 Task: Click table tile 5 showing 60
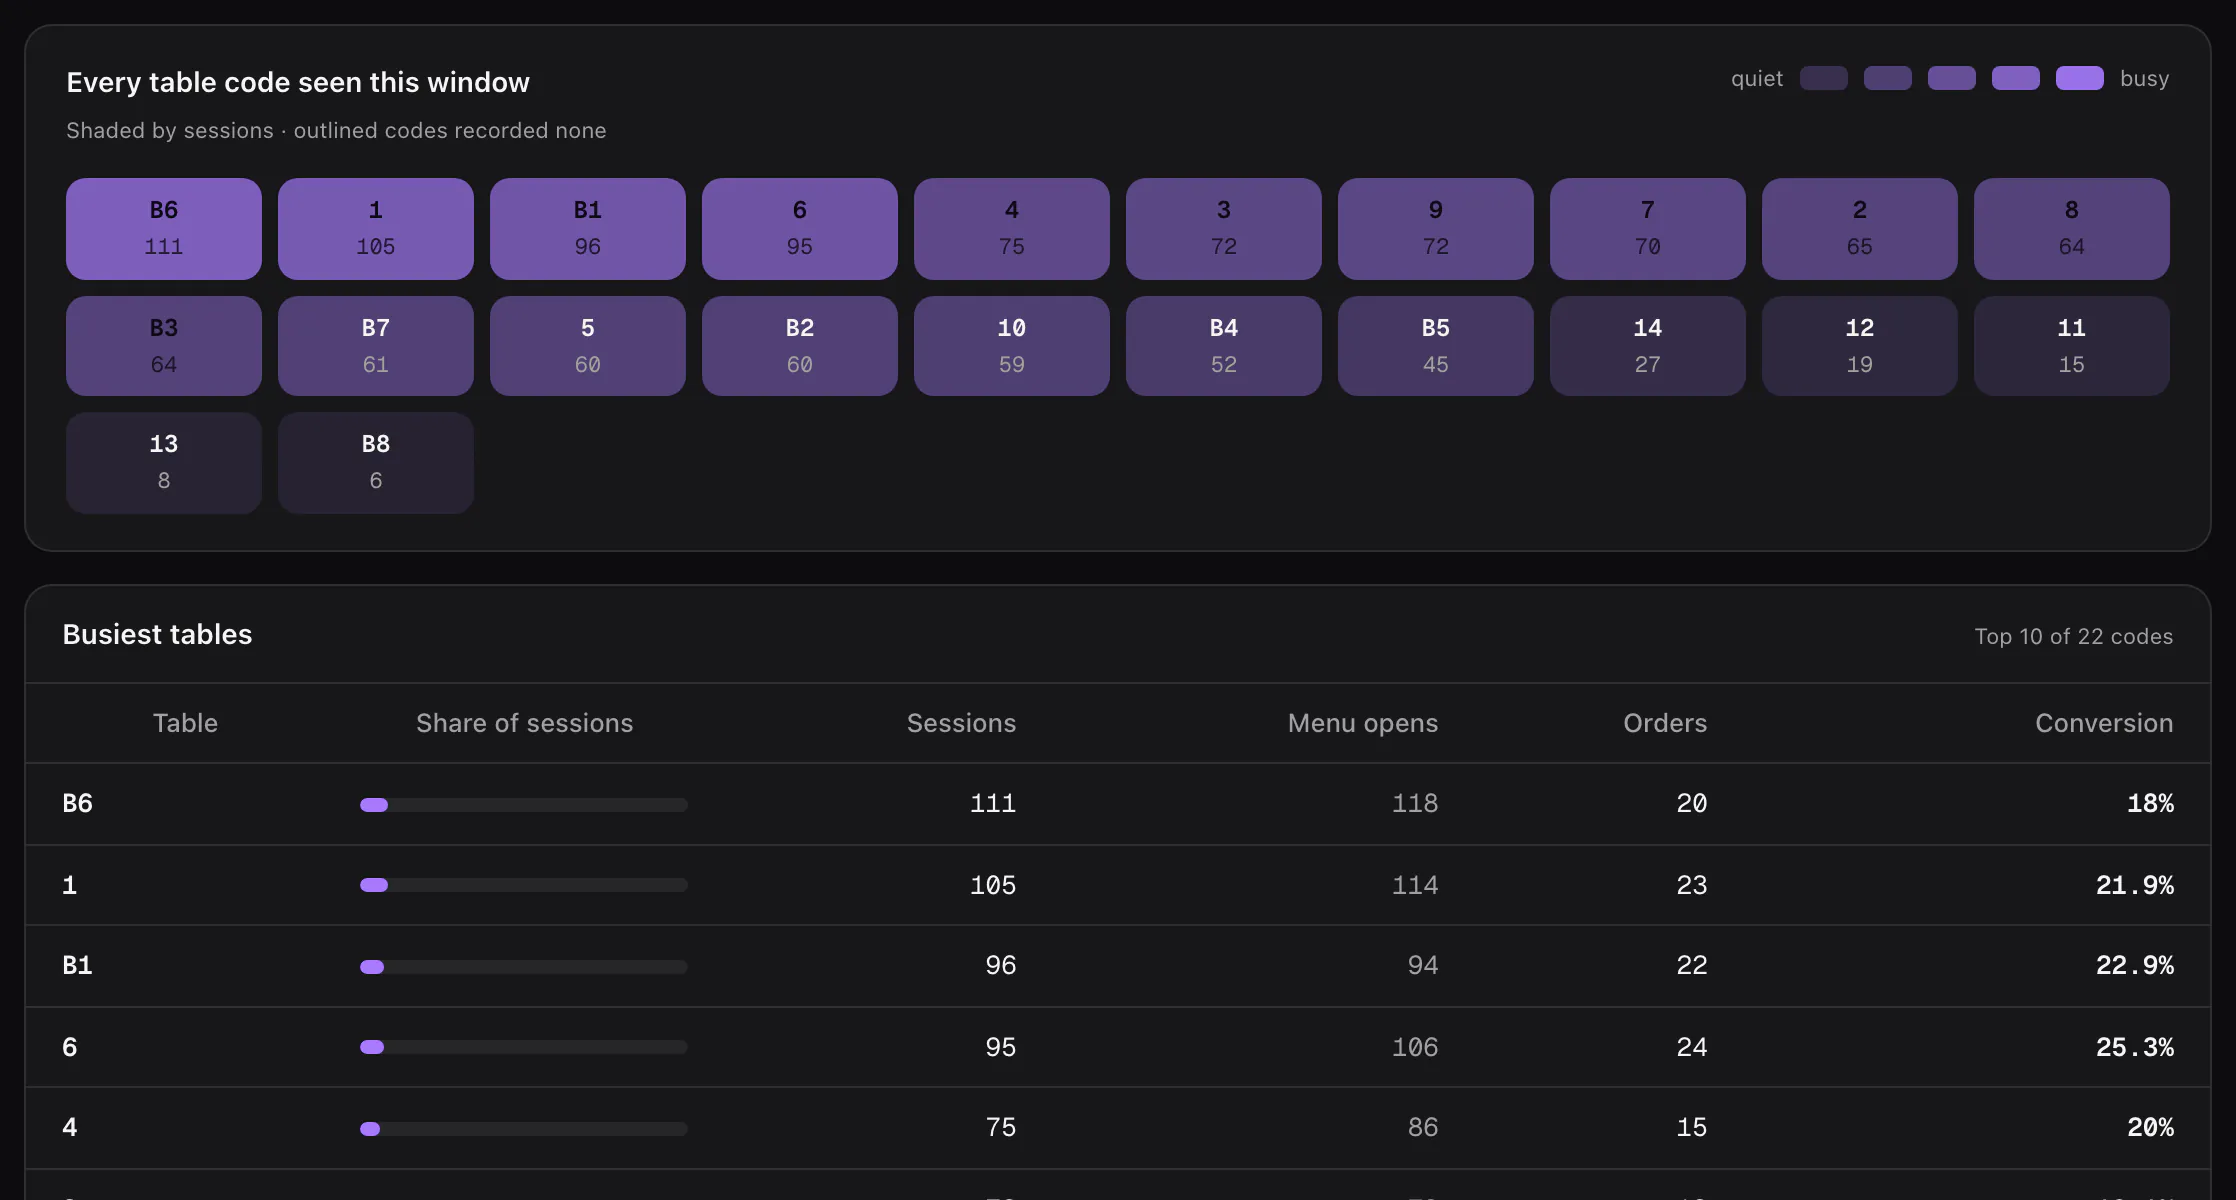(x=588, y=346)
